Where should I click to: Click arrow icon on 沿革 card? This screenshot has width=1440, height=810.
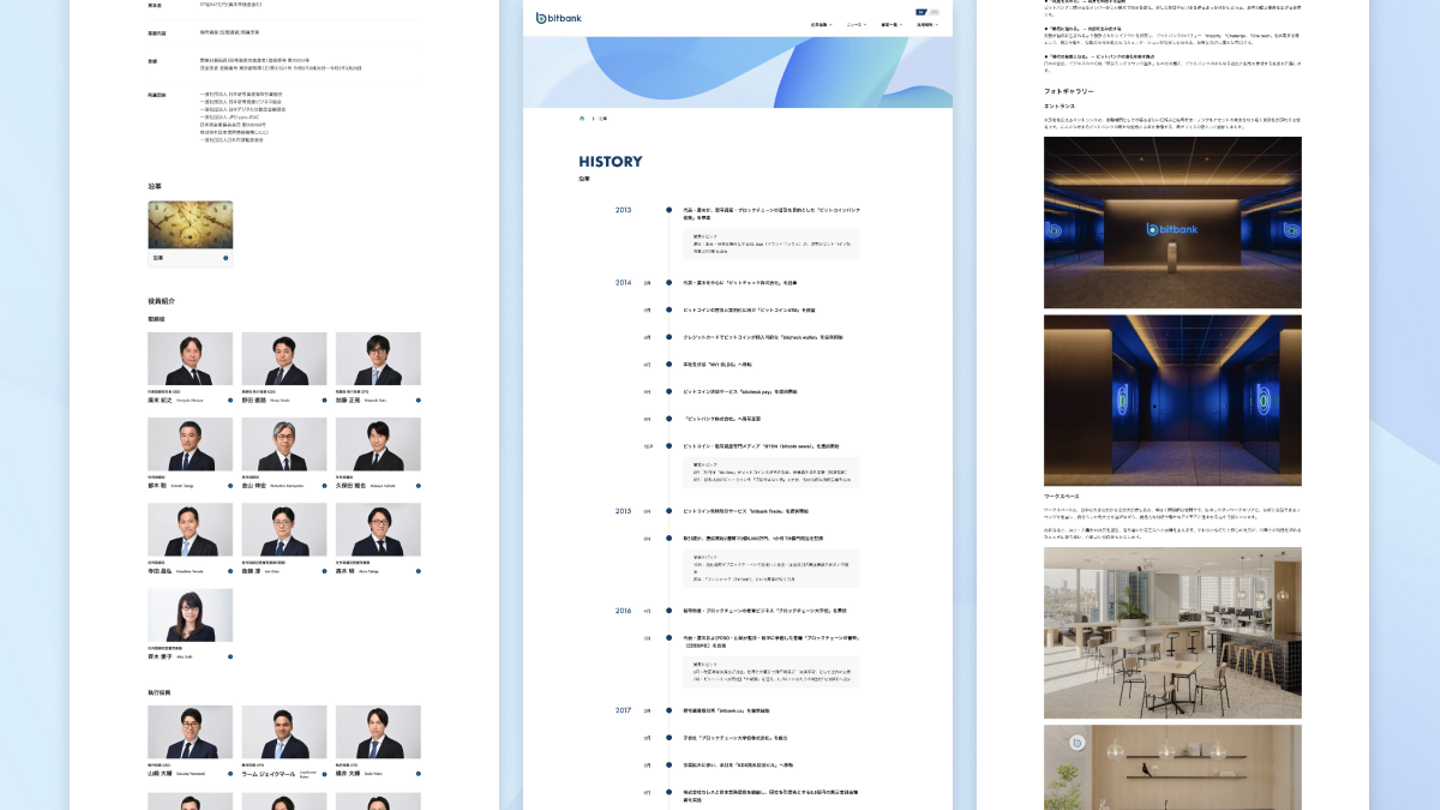(x=226, y=258)
